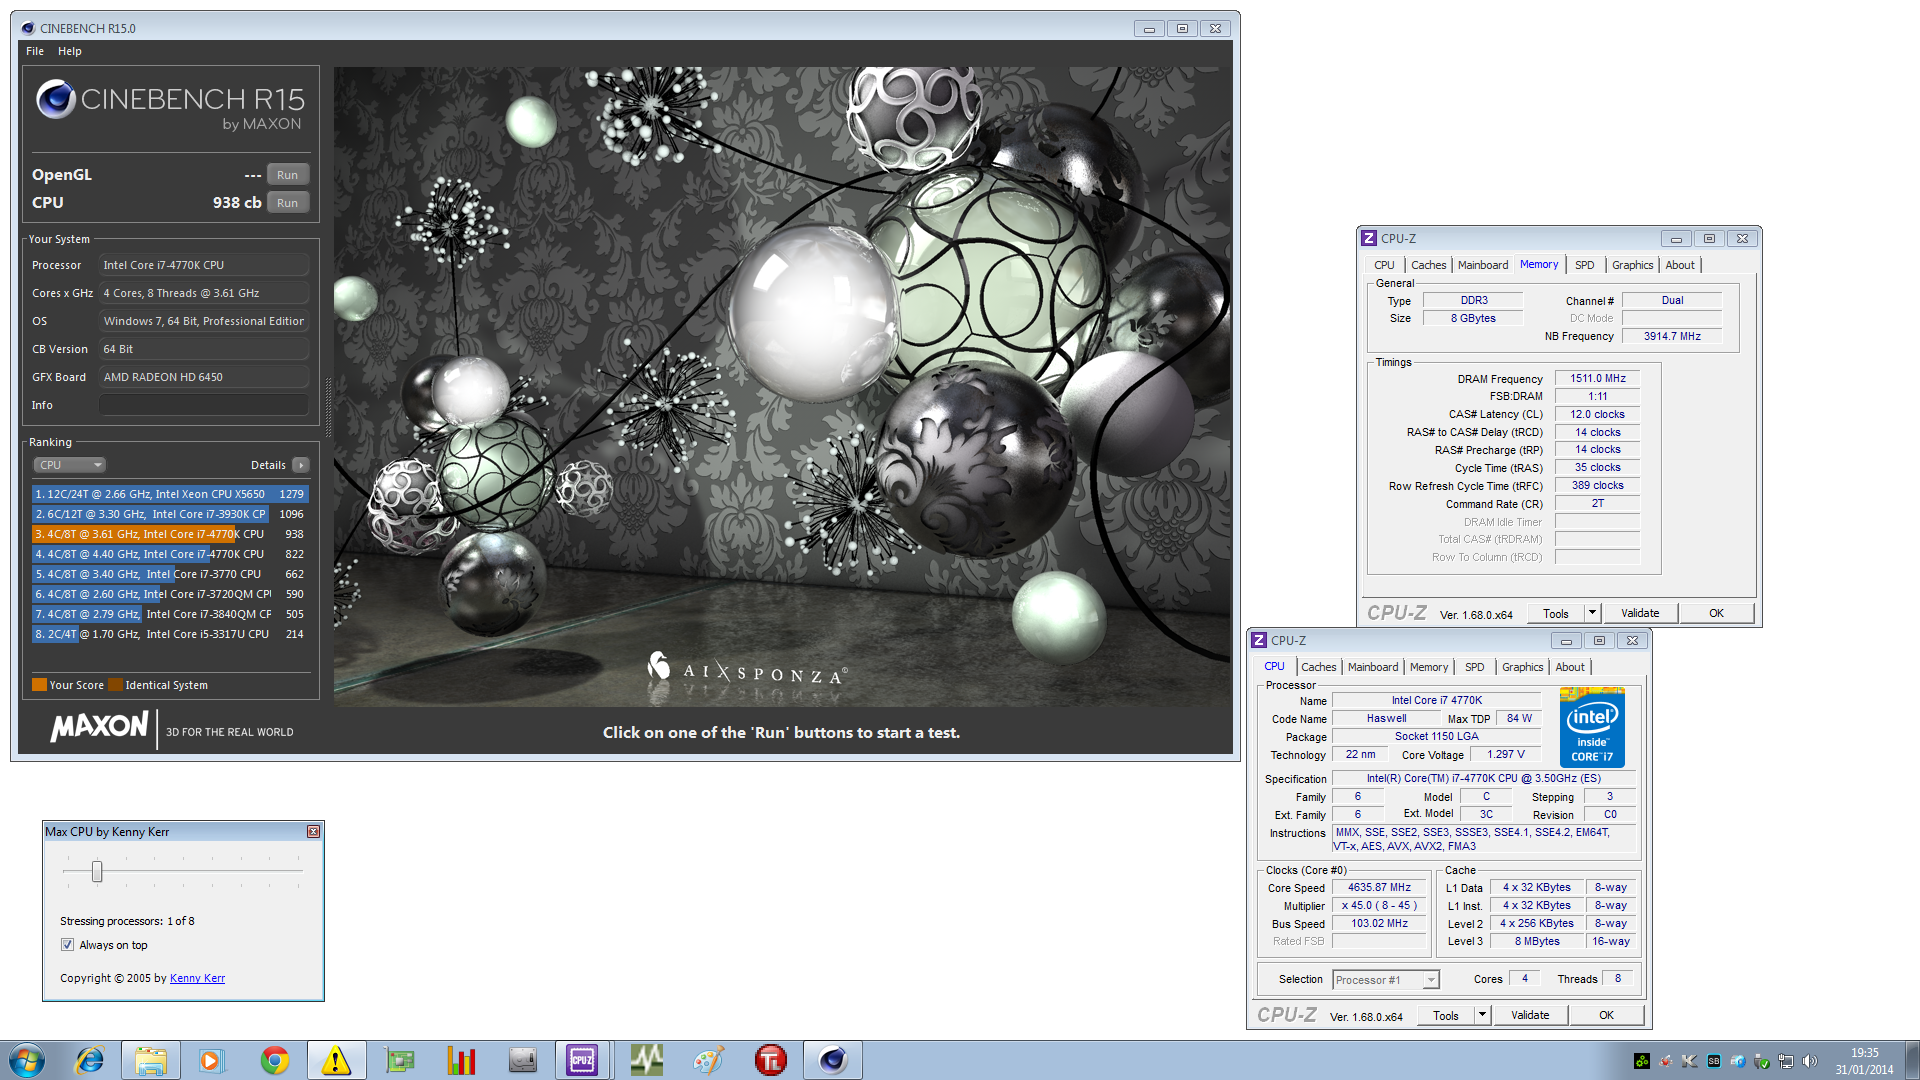This screenshot has width=1920, height=1080.
Task: Run the OpenGL benchmark test
Action: coord(288,175)
